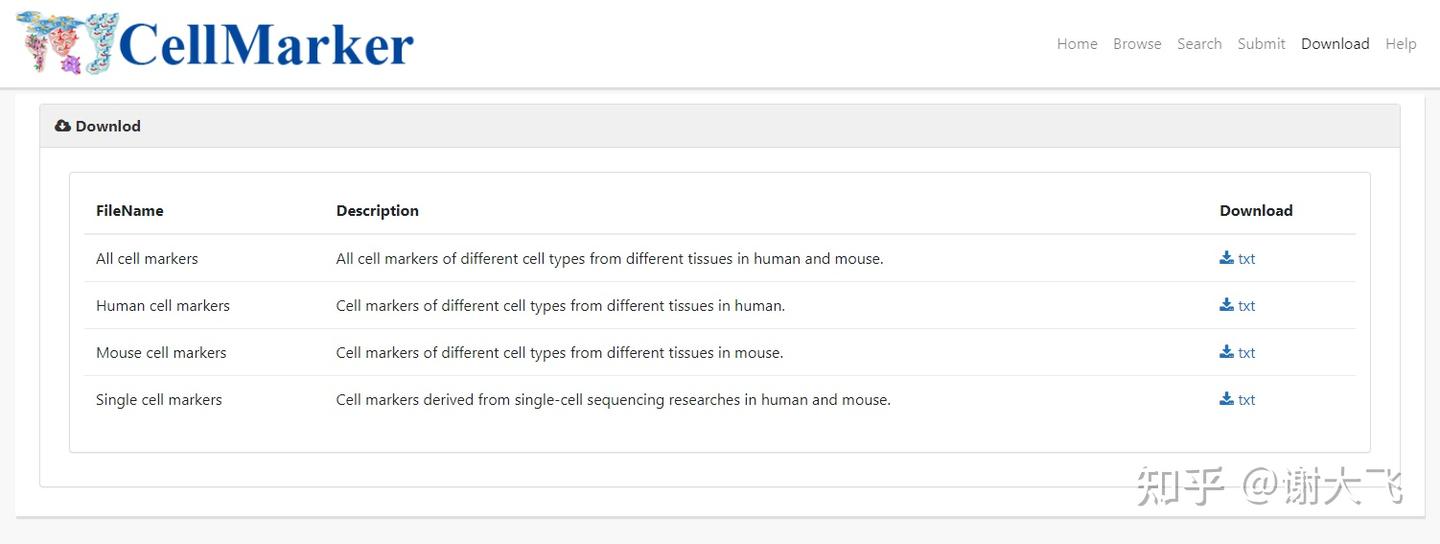Click download icon for All cell markers
The image size is (1440, 544).
pos(1226,258)
